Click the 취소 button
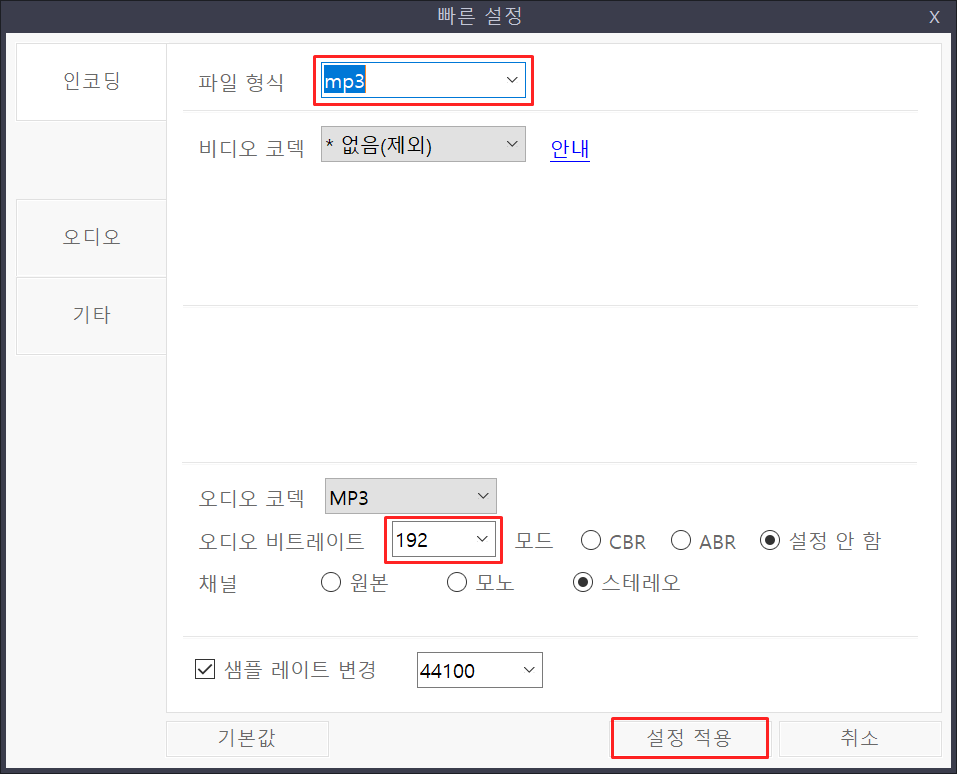 click(860, 739)
